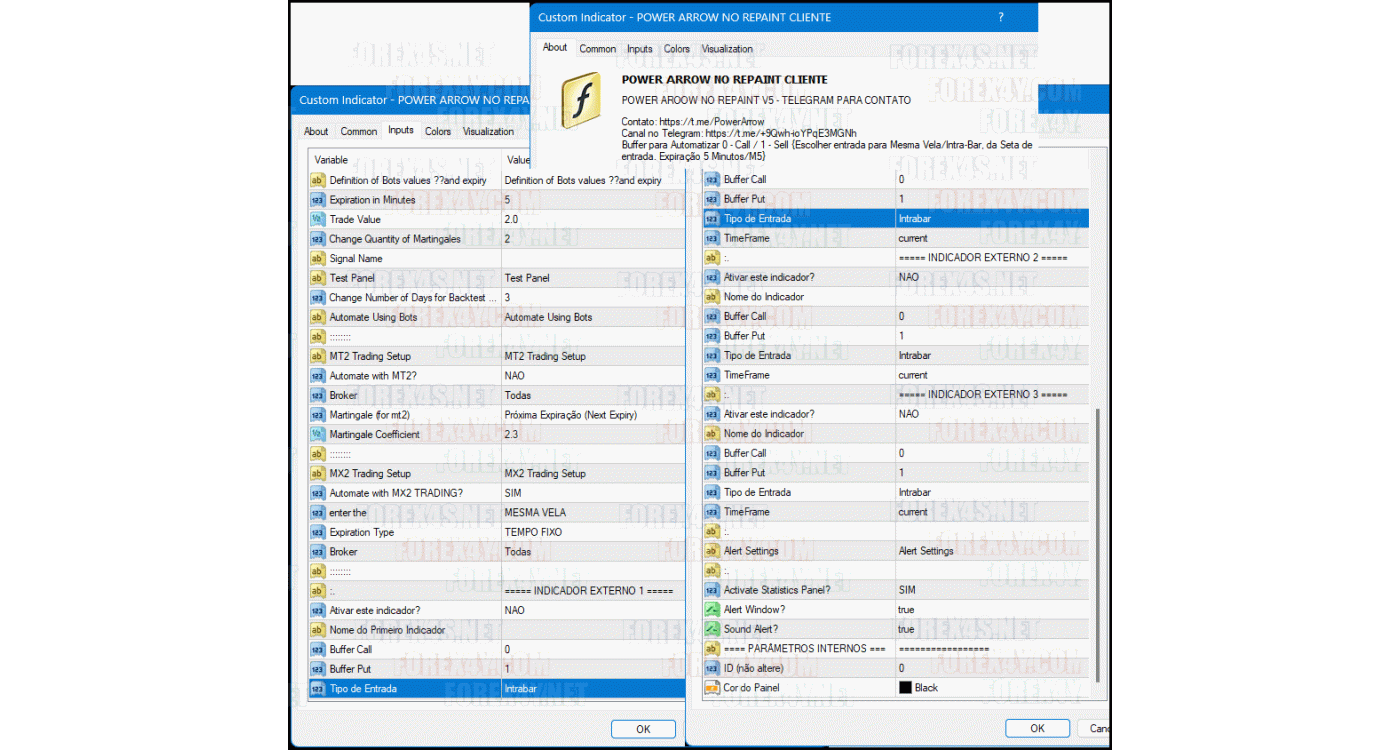Image resolution: width=1400 pixels, height=750 pixels.
Task: Open the About tab in front window
Action: (555, 47)
